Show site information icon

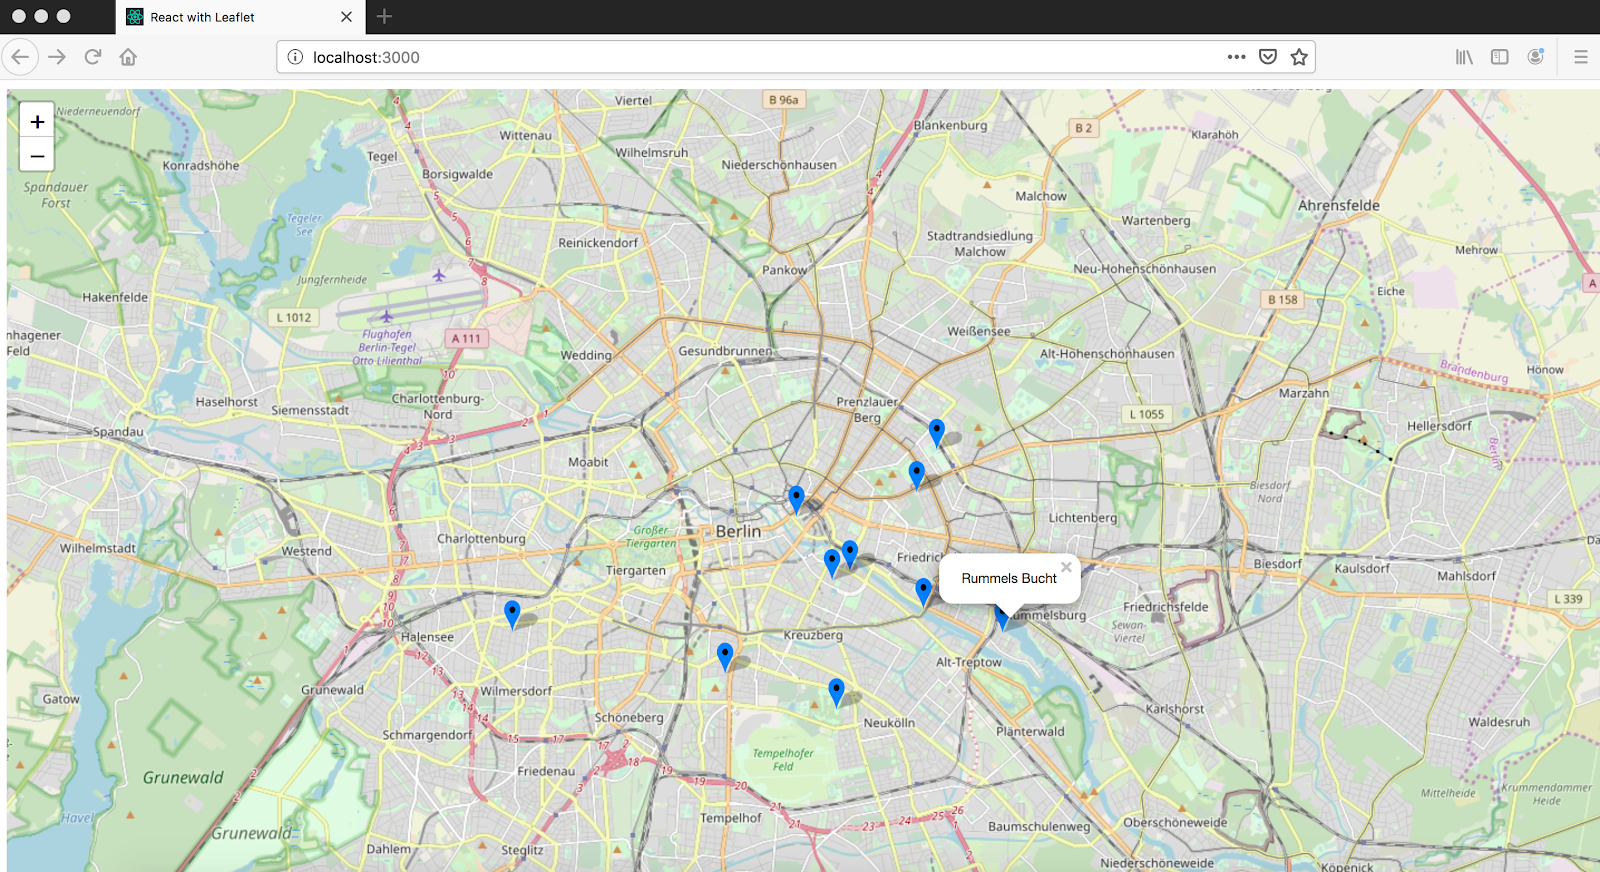click(295, 57)
